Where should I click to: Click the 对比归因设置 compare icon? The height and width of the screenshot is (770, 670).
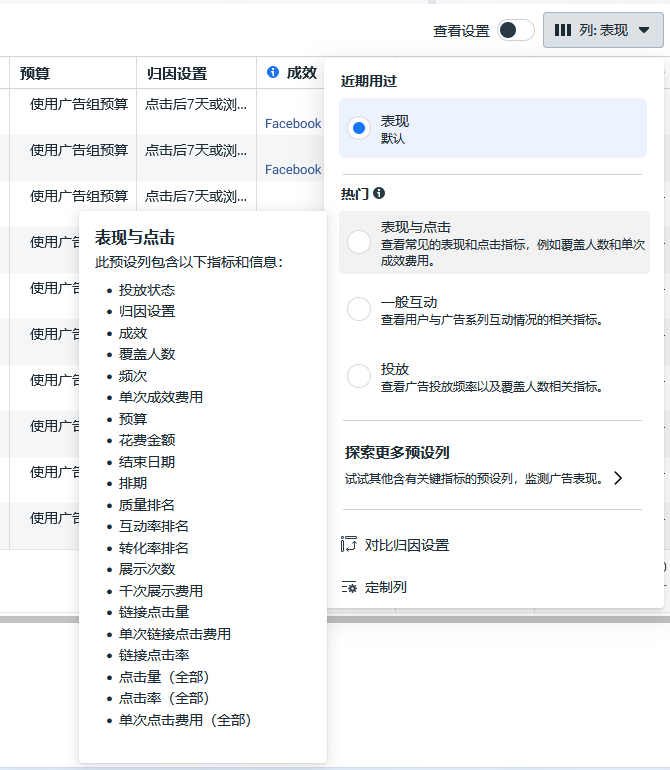click(349, 544)
